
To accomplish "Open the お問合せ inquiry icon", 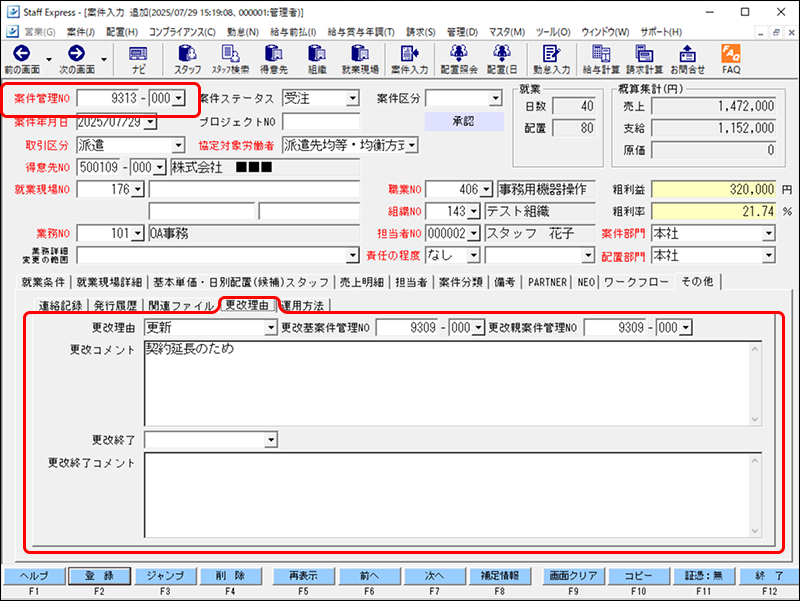I will point(688,59).
